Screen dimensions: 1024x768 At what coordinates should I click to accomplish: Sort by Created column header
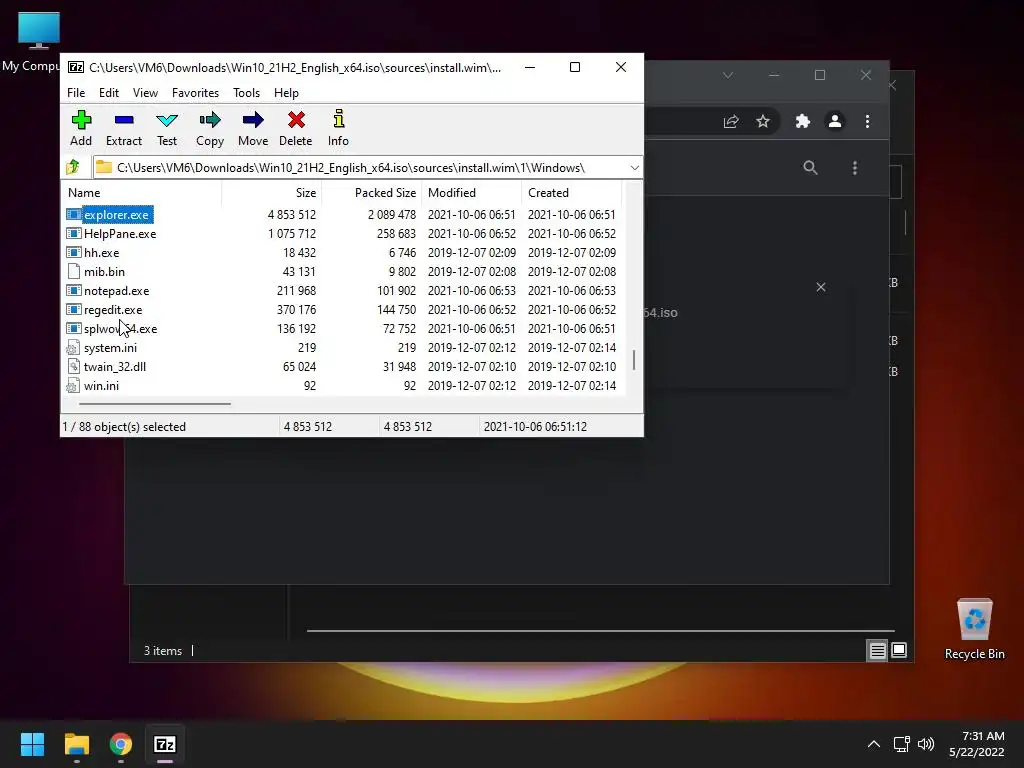[x=571, y=193]
